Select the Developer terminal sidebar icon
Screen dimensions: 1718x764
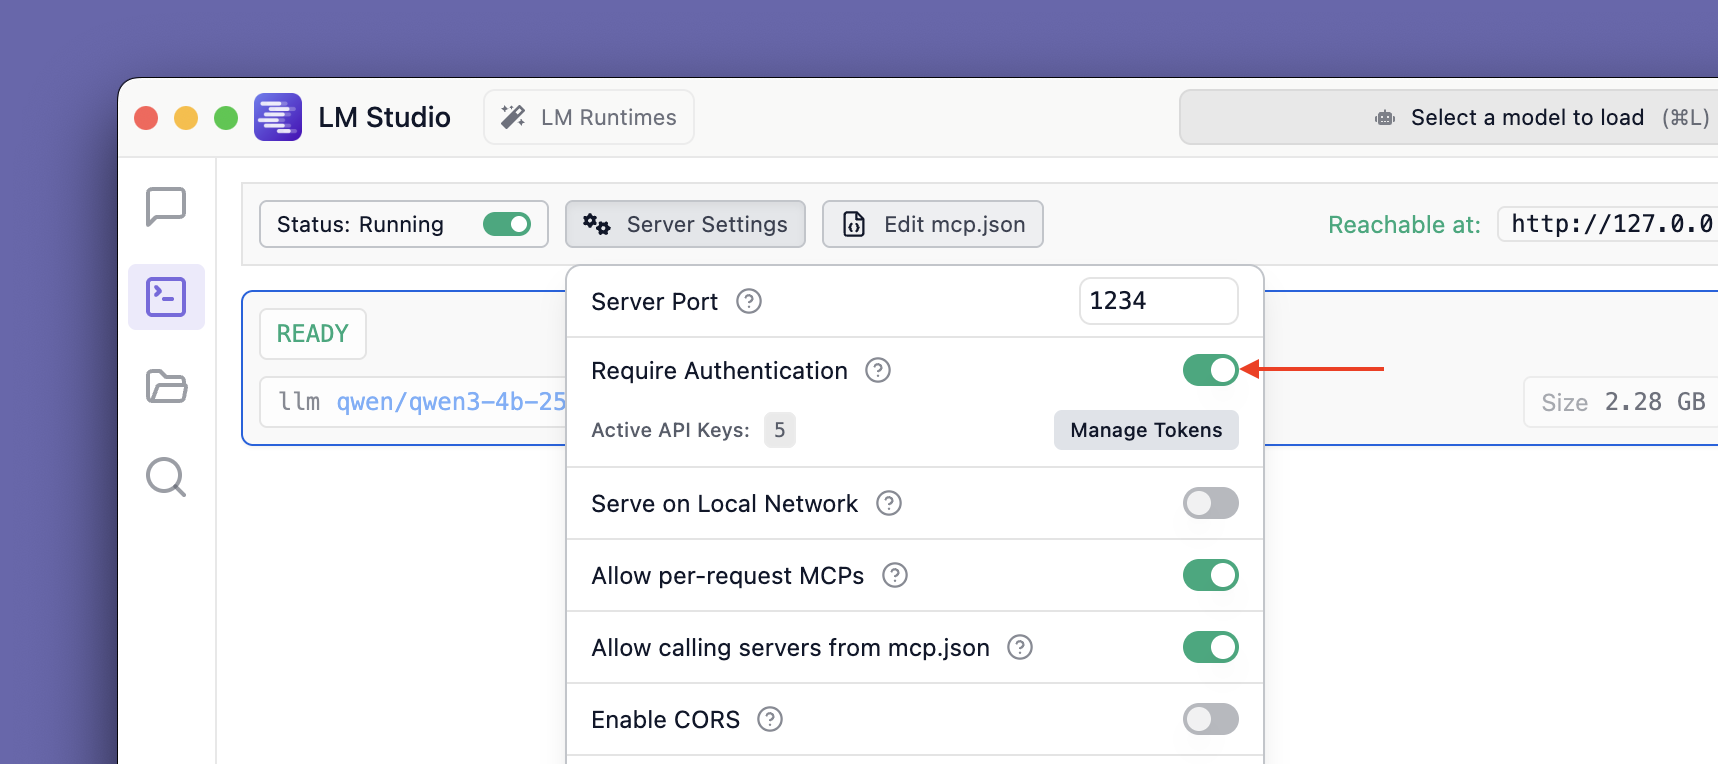point(166,297)
